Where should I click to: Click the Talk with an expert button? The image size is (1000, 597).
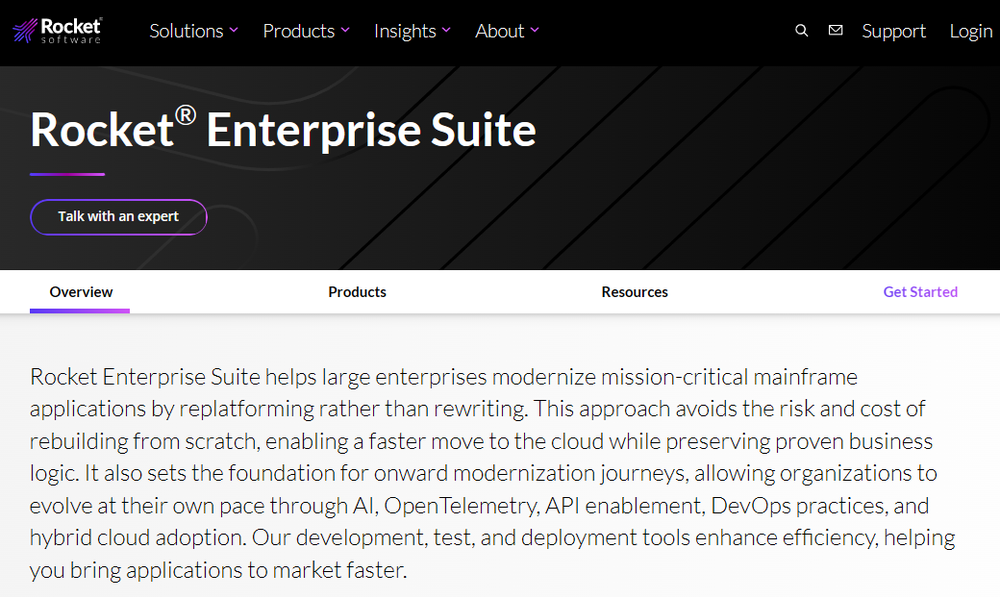coord(118,217)
